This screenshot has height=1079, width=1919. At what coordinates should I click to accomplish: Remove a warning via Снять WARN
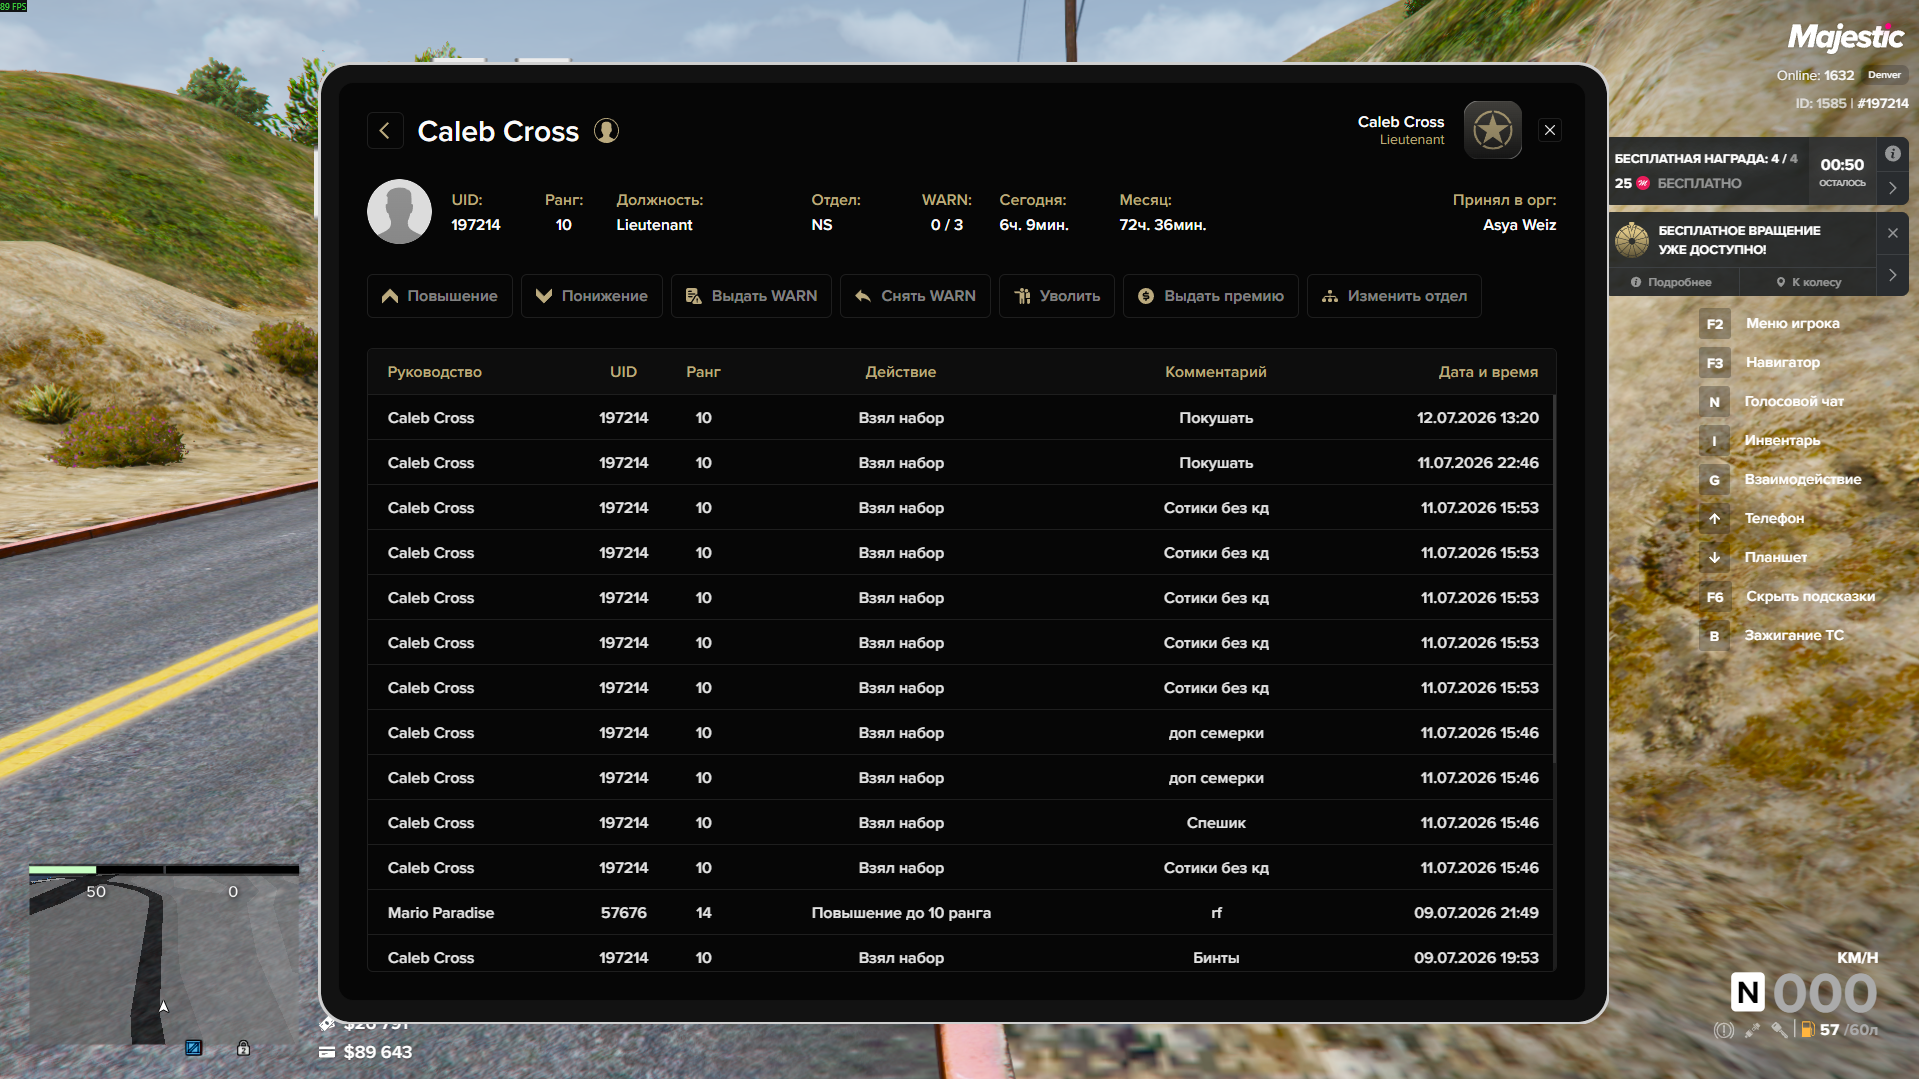pos(915,296)
